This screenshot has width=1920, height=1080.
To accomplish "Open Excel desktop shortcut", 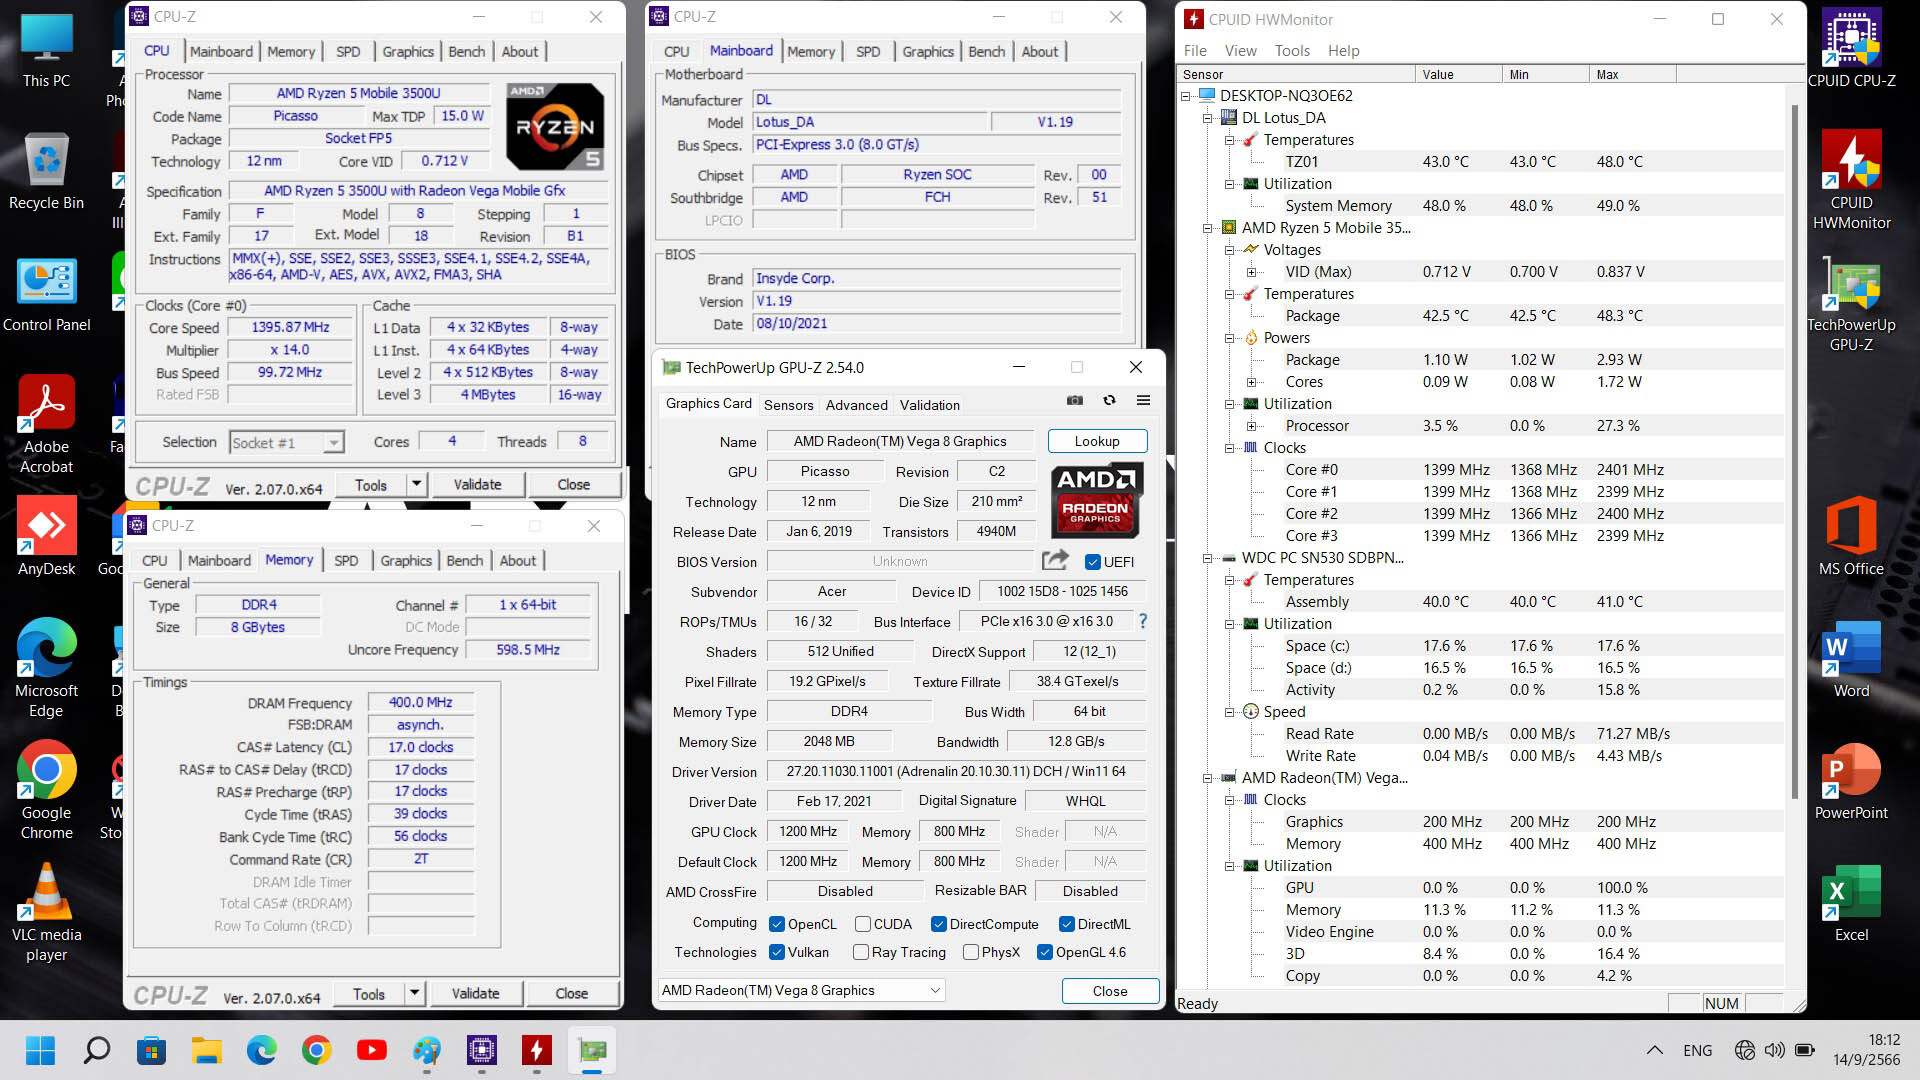I will [1851, 904].
